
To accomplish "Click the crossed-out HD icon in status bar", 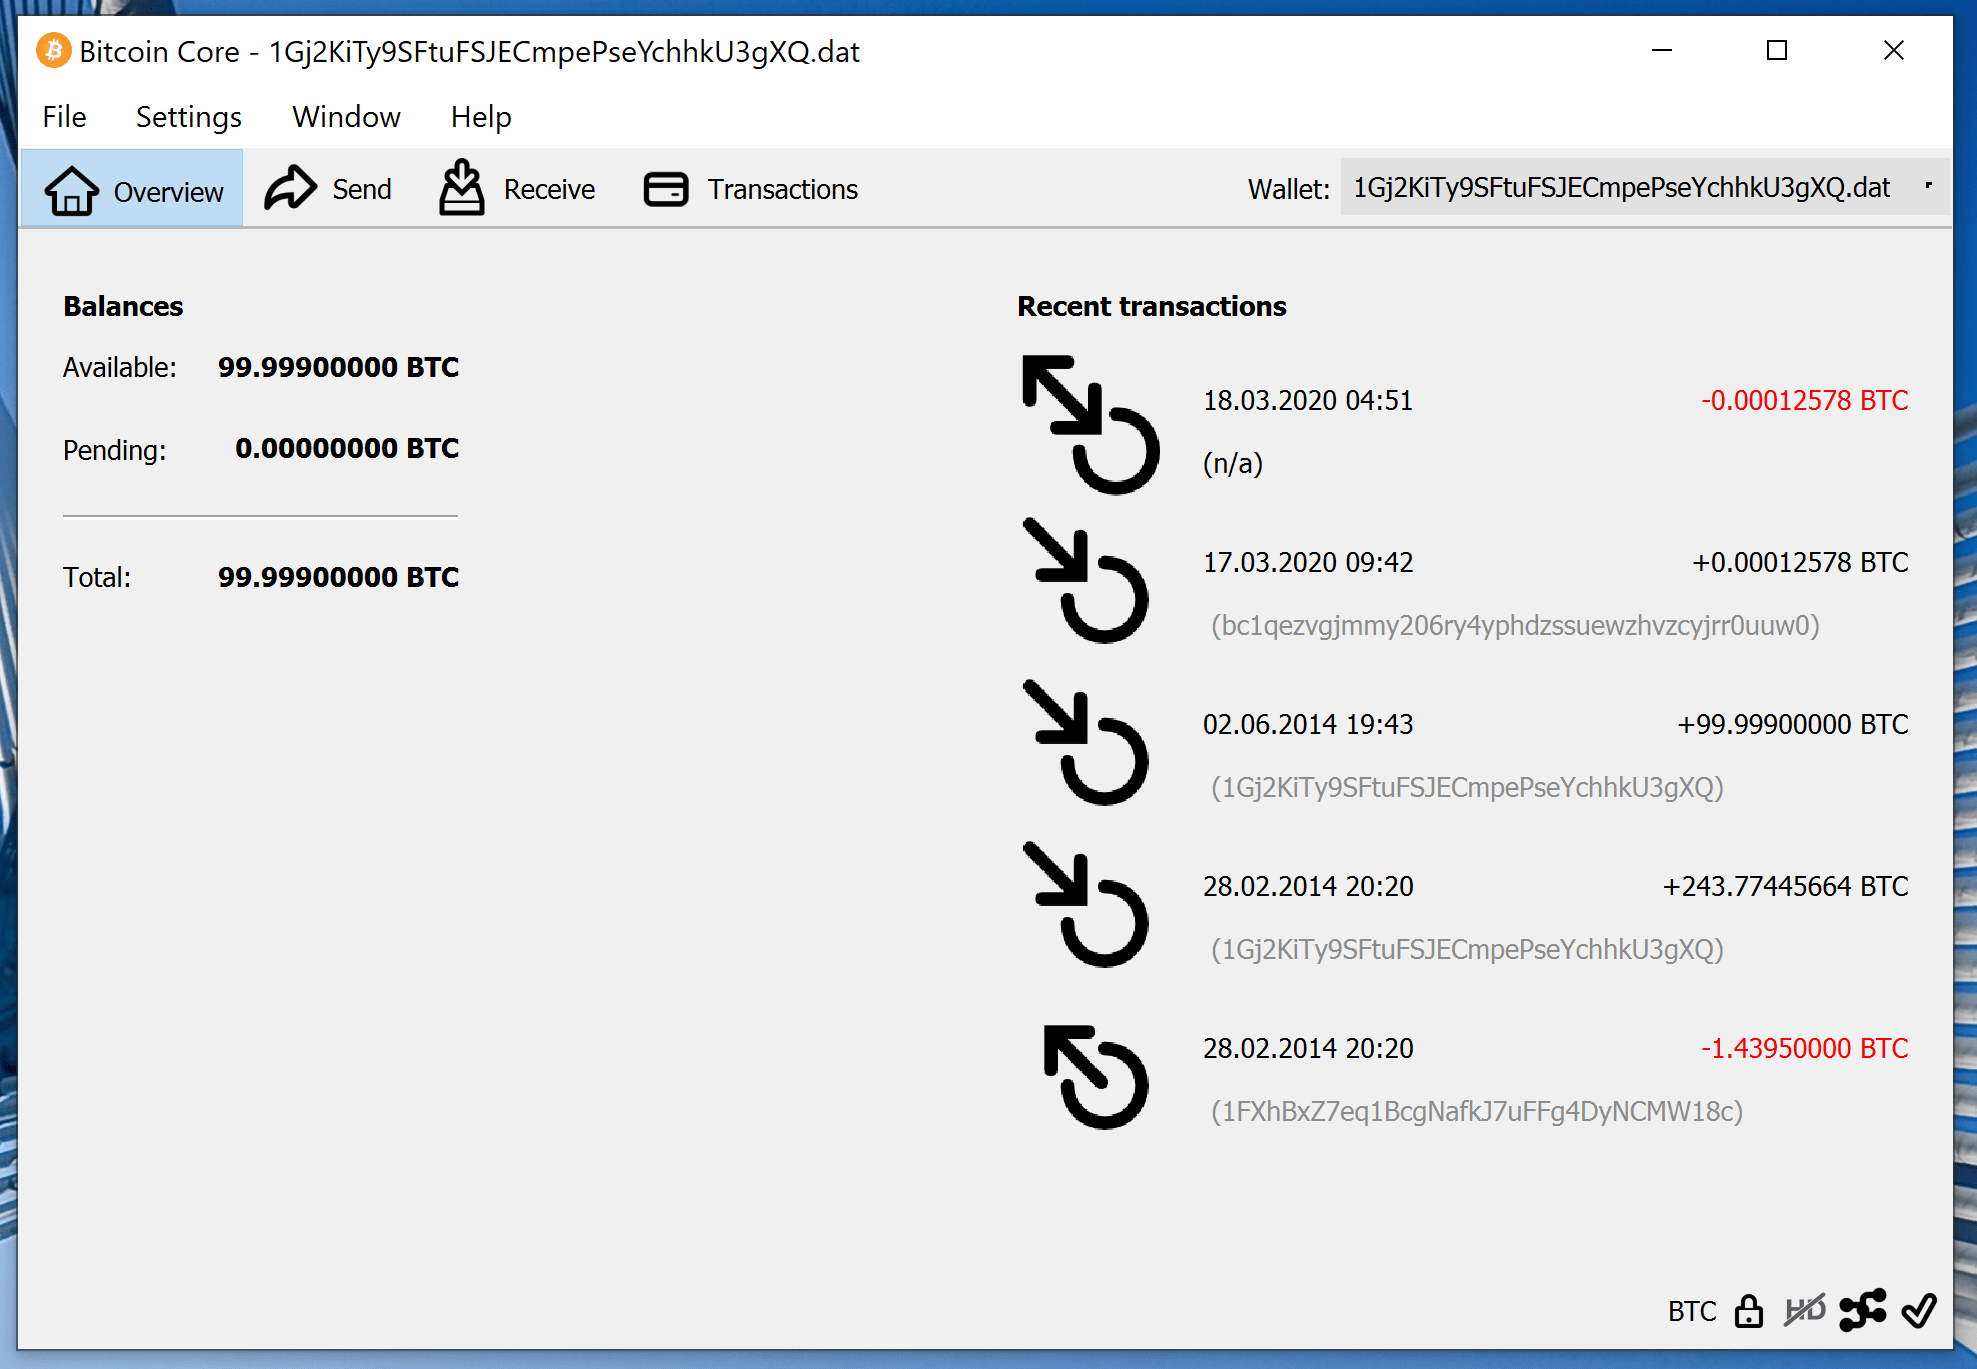I will click(x=1805, y=1309).
